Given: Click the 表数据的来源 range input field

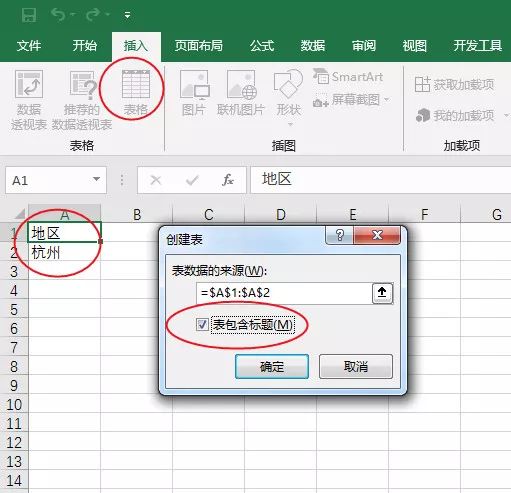Looking at the screenshot, I should pos(284,293).
